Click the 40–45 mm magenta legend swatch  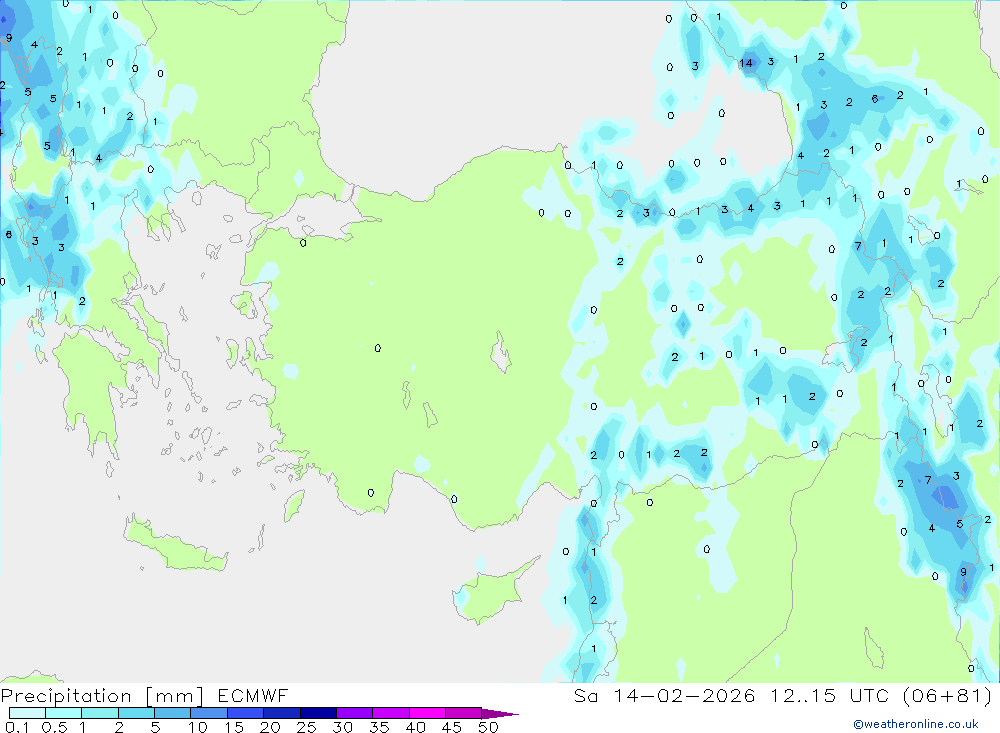(x=427, y=713)
